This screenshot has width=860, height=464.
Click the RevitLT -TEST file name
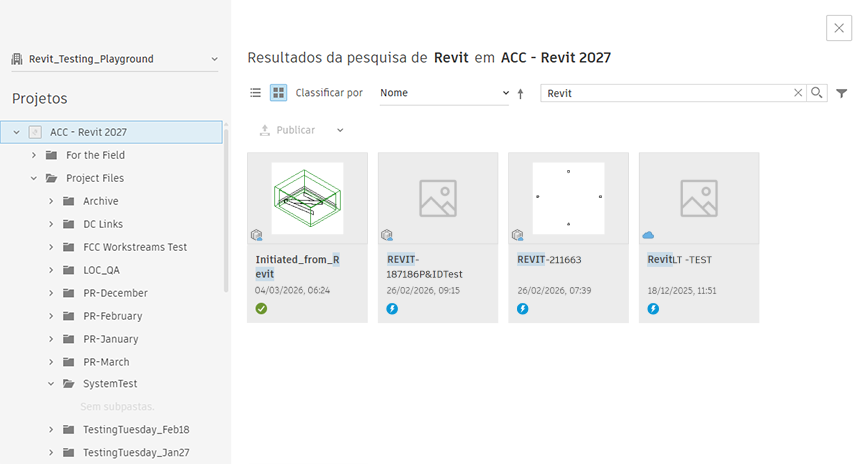pos(680,260)
